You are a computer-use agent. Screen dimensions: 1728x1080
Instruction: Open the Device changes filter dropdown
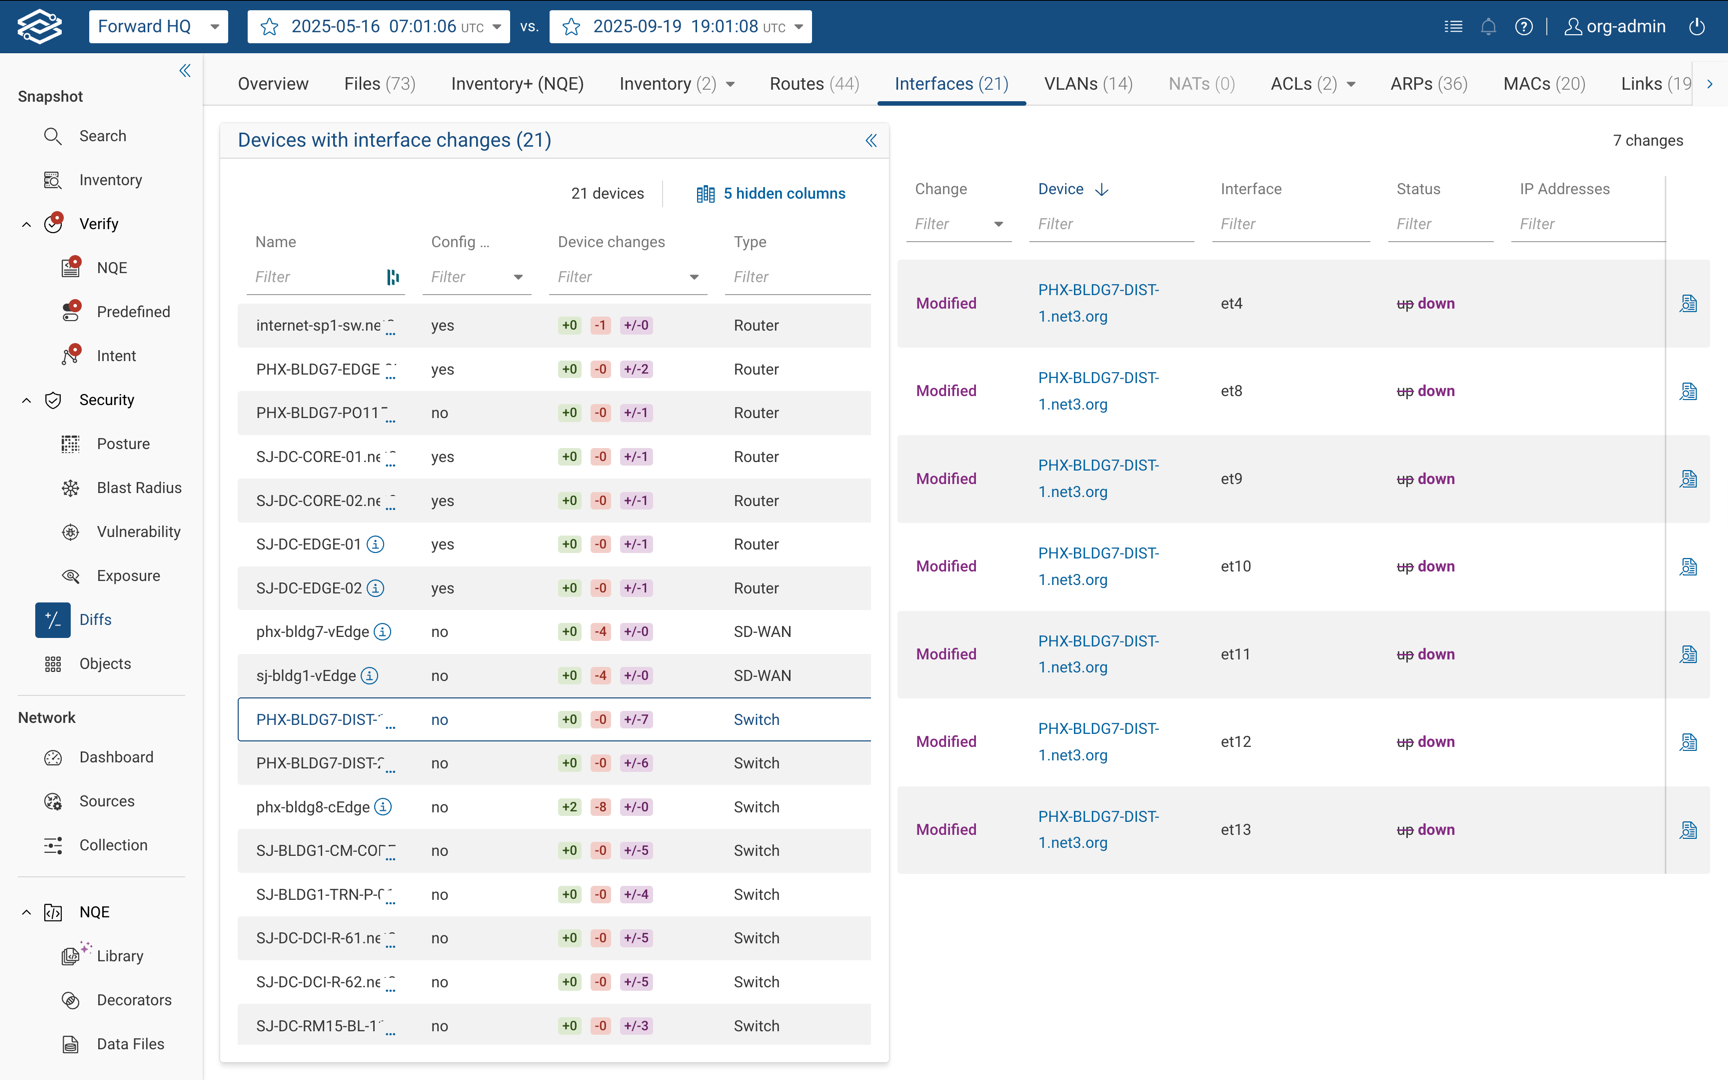(694, 277)
